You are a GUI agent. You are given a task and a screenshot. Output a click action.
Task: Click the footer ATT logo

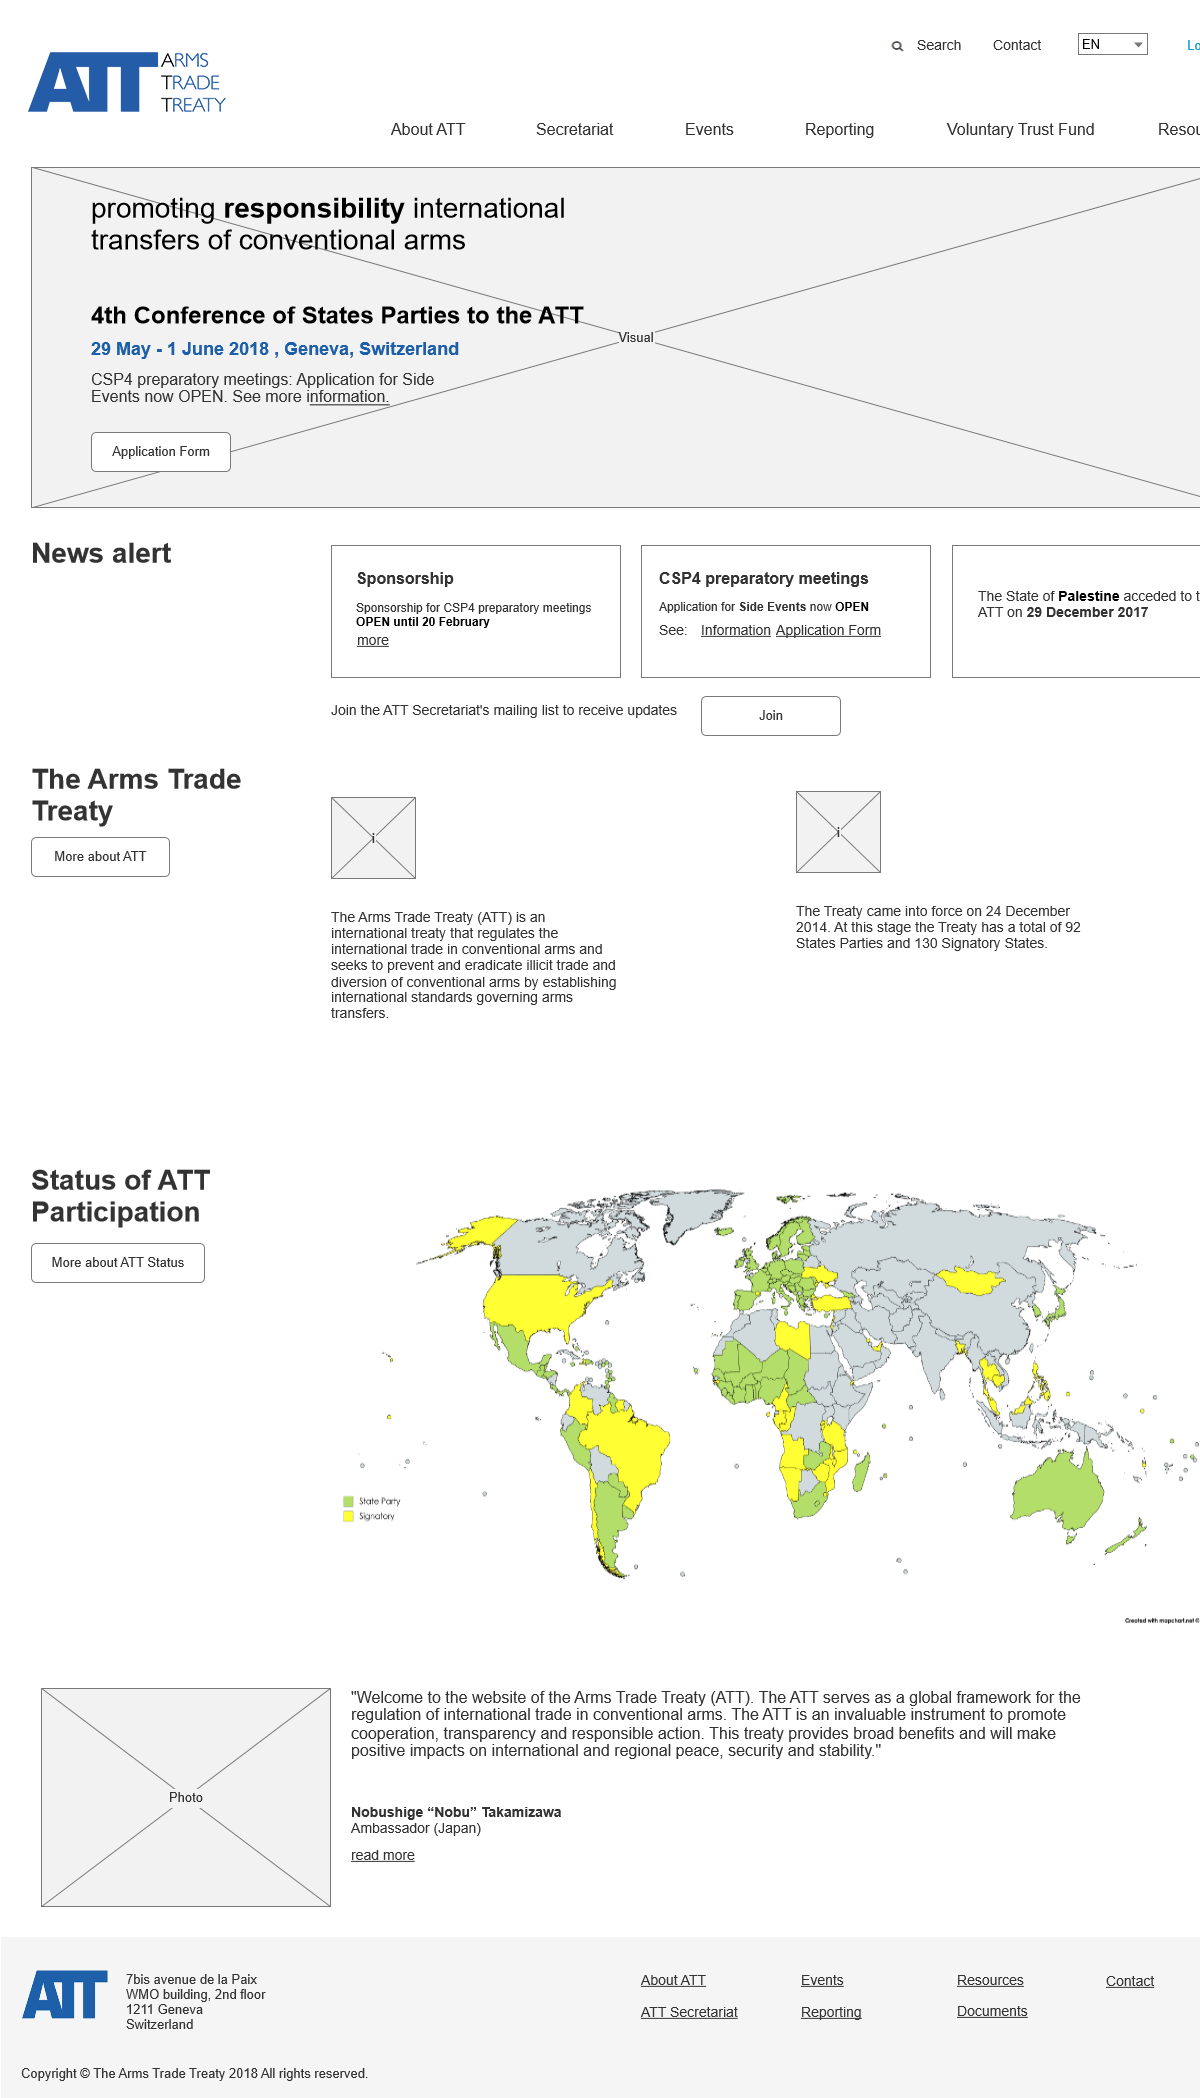coord(65,1995)
